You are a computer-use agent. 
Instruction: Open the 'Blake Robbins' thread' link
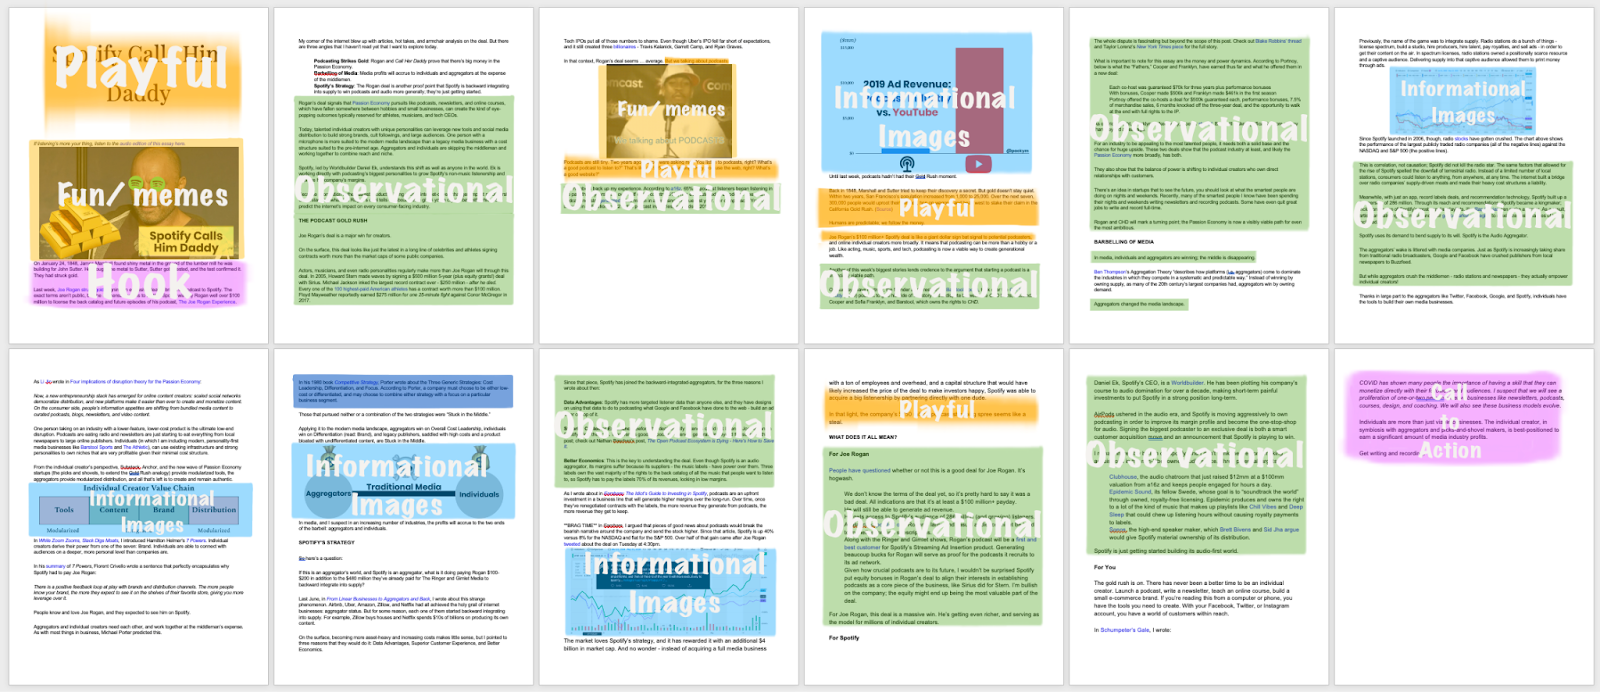(1278, 41)
